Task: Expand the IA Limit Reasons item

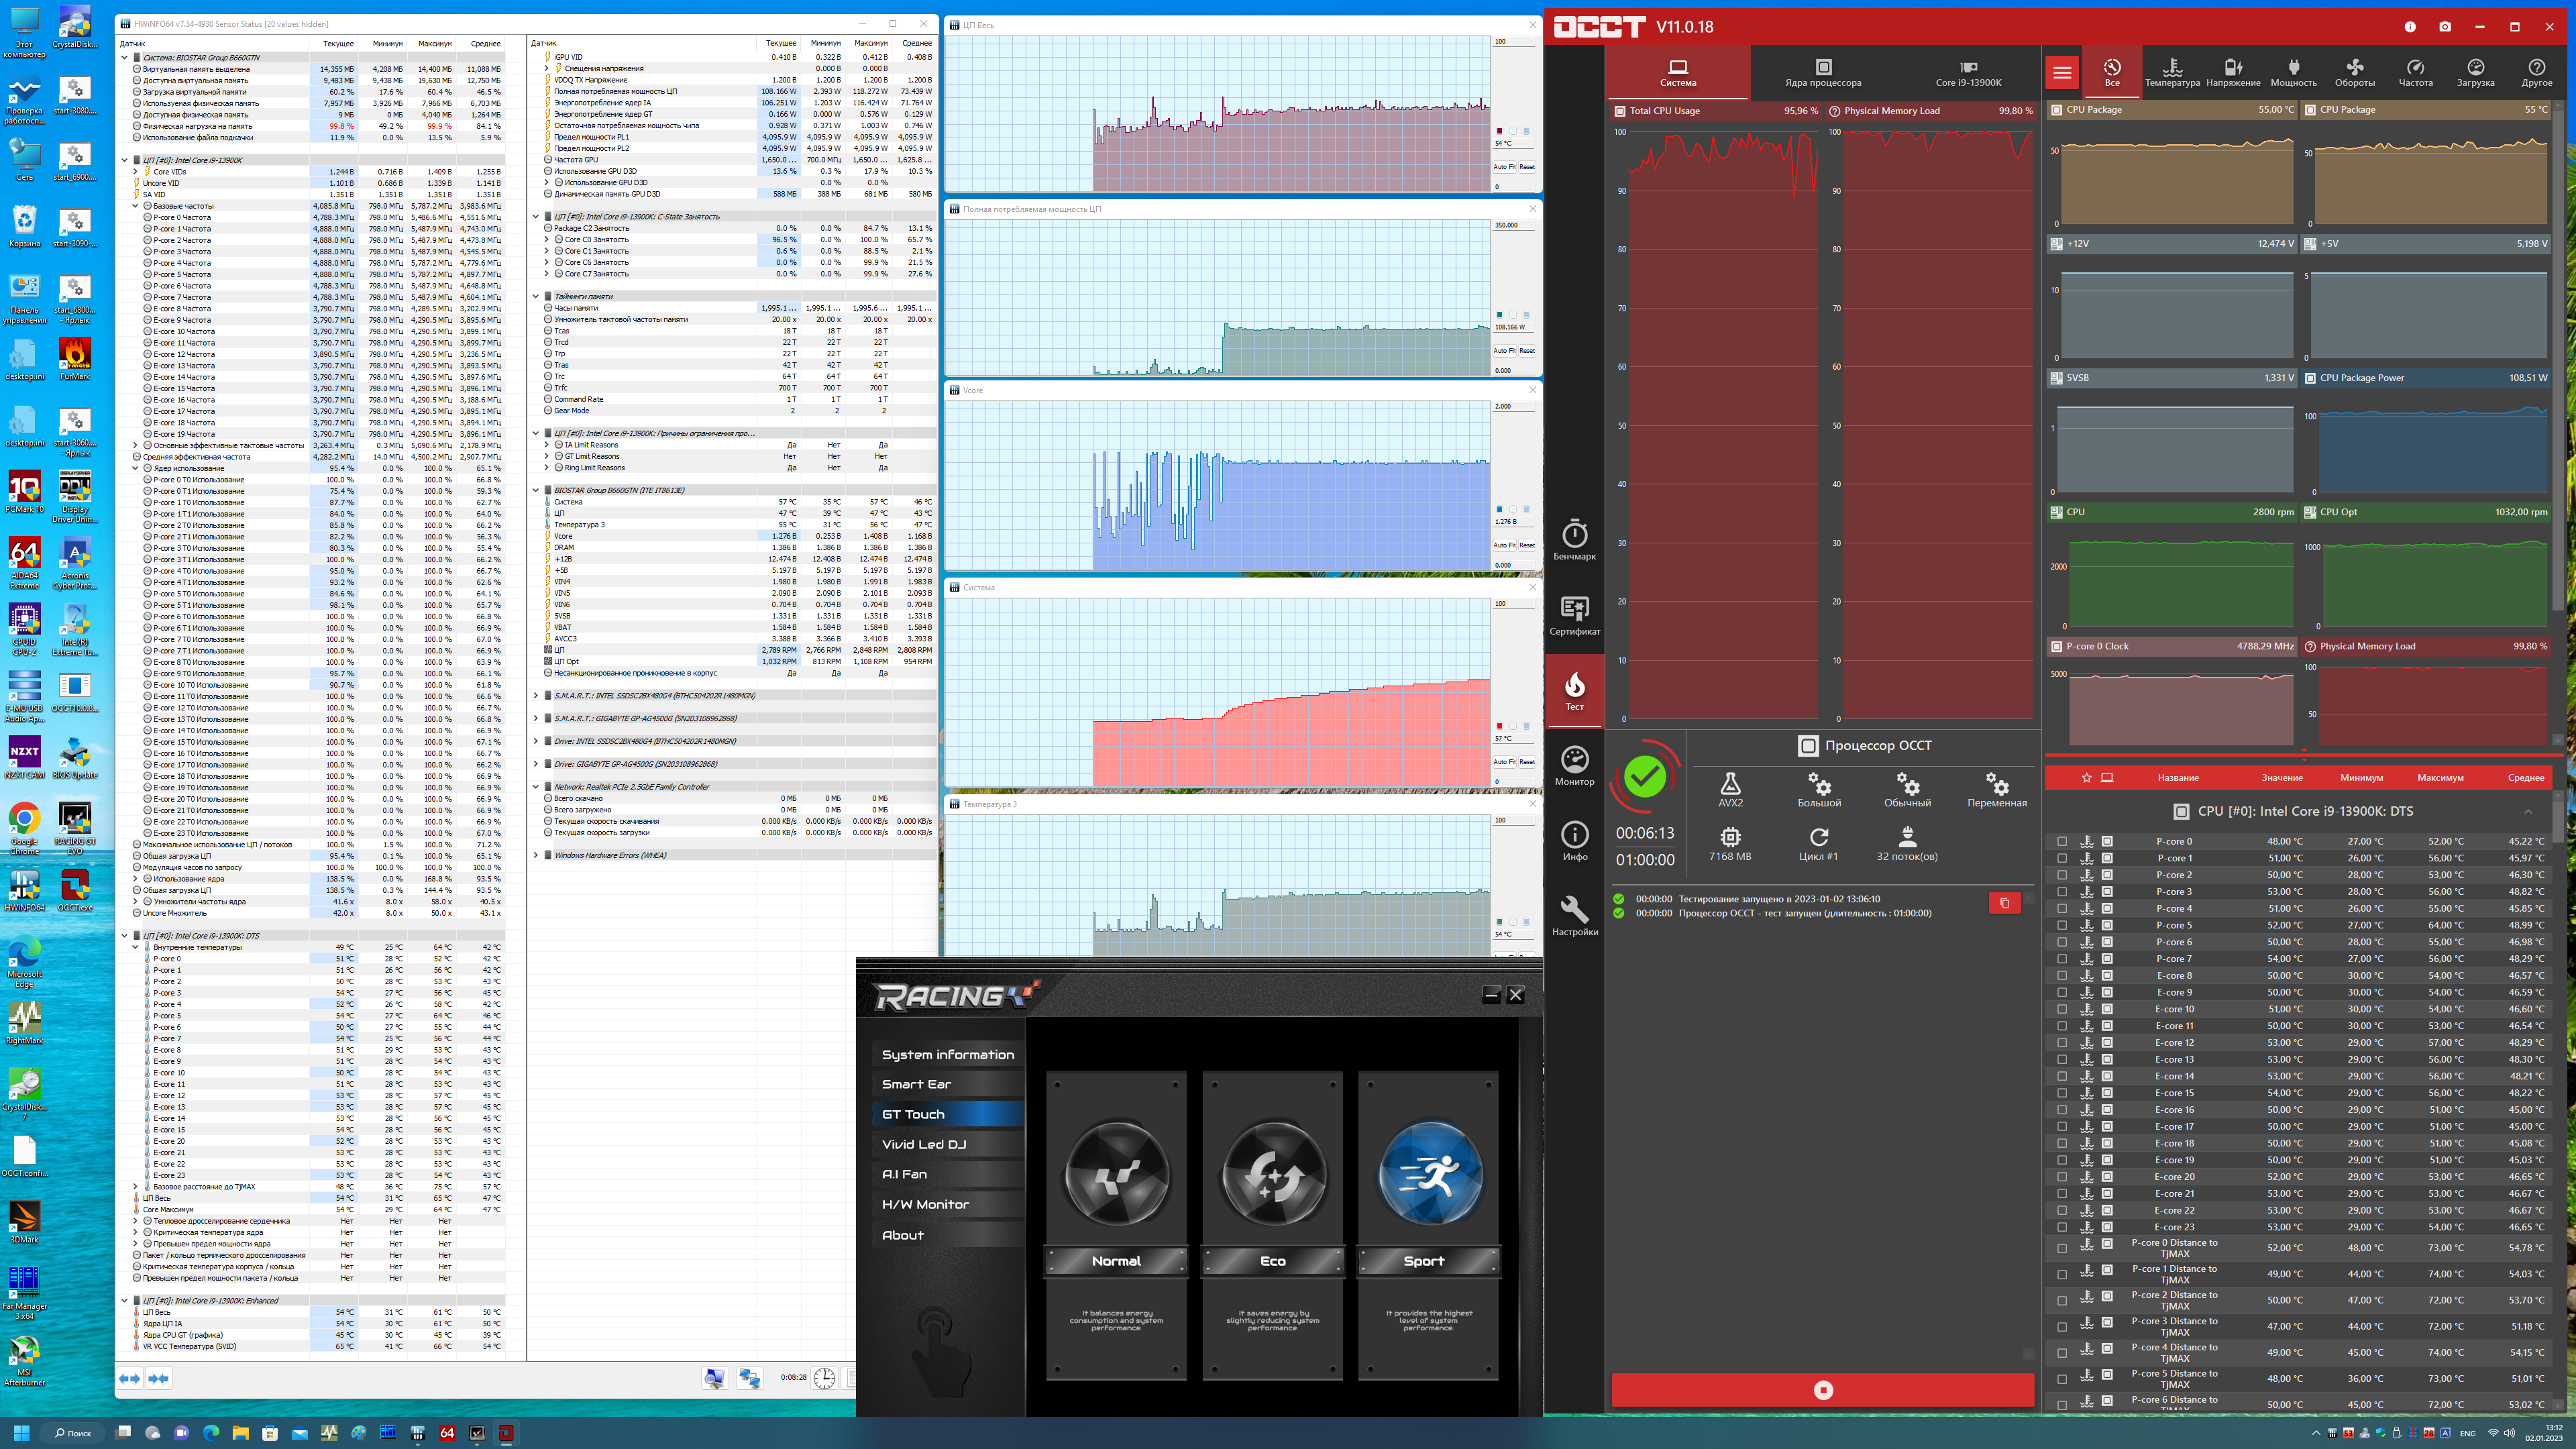Action: [x=547, y=445]
